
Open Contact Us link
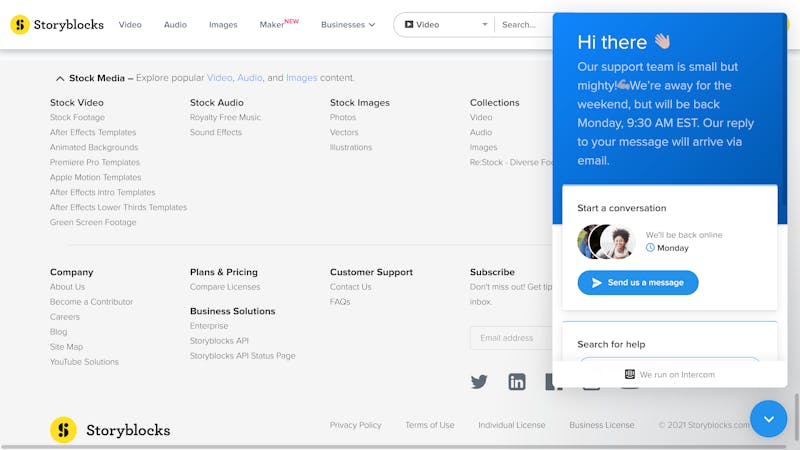[x=351, y=287]
